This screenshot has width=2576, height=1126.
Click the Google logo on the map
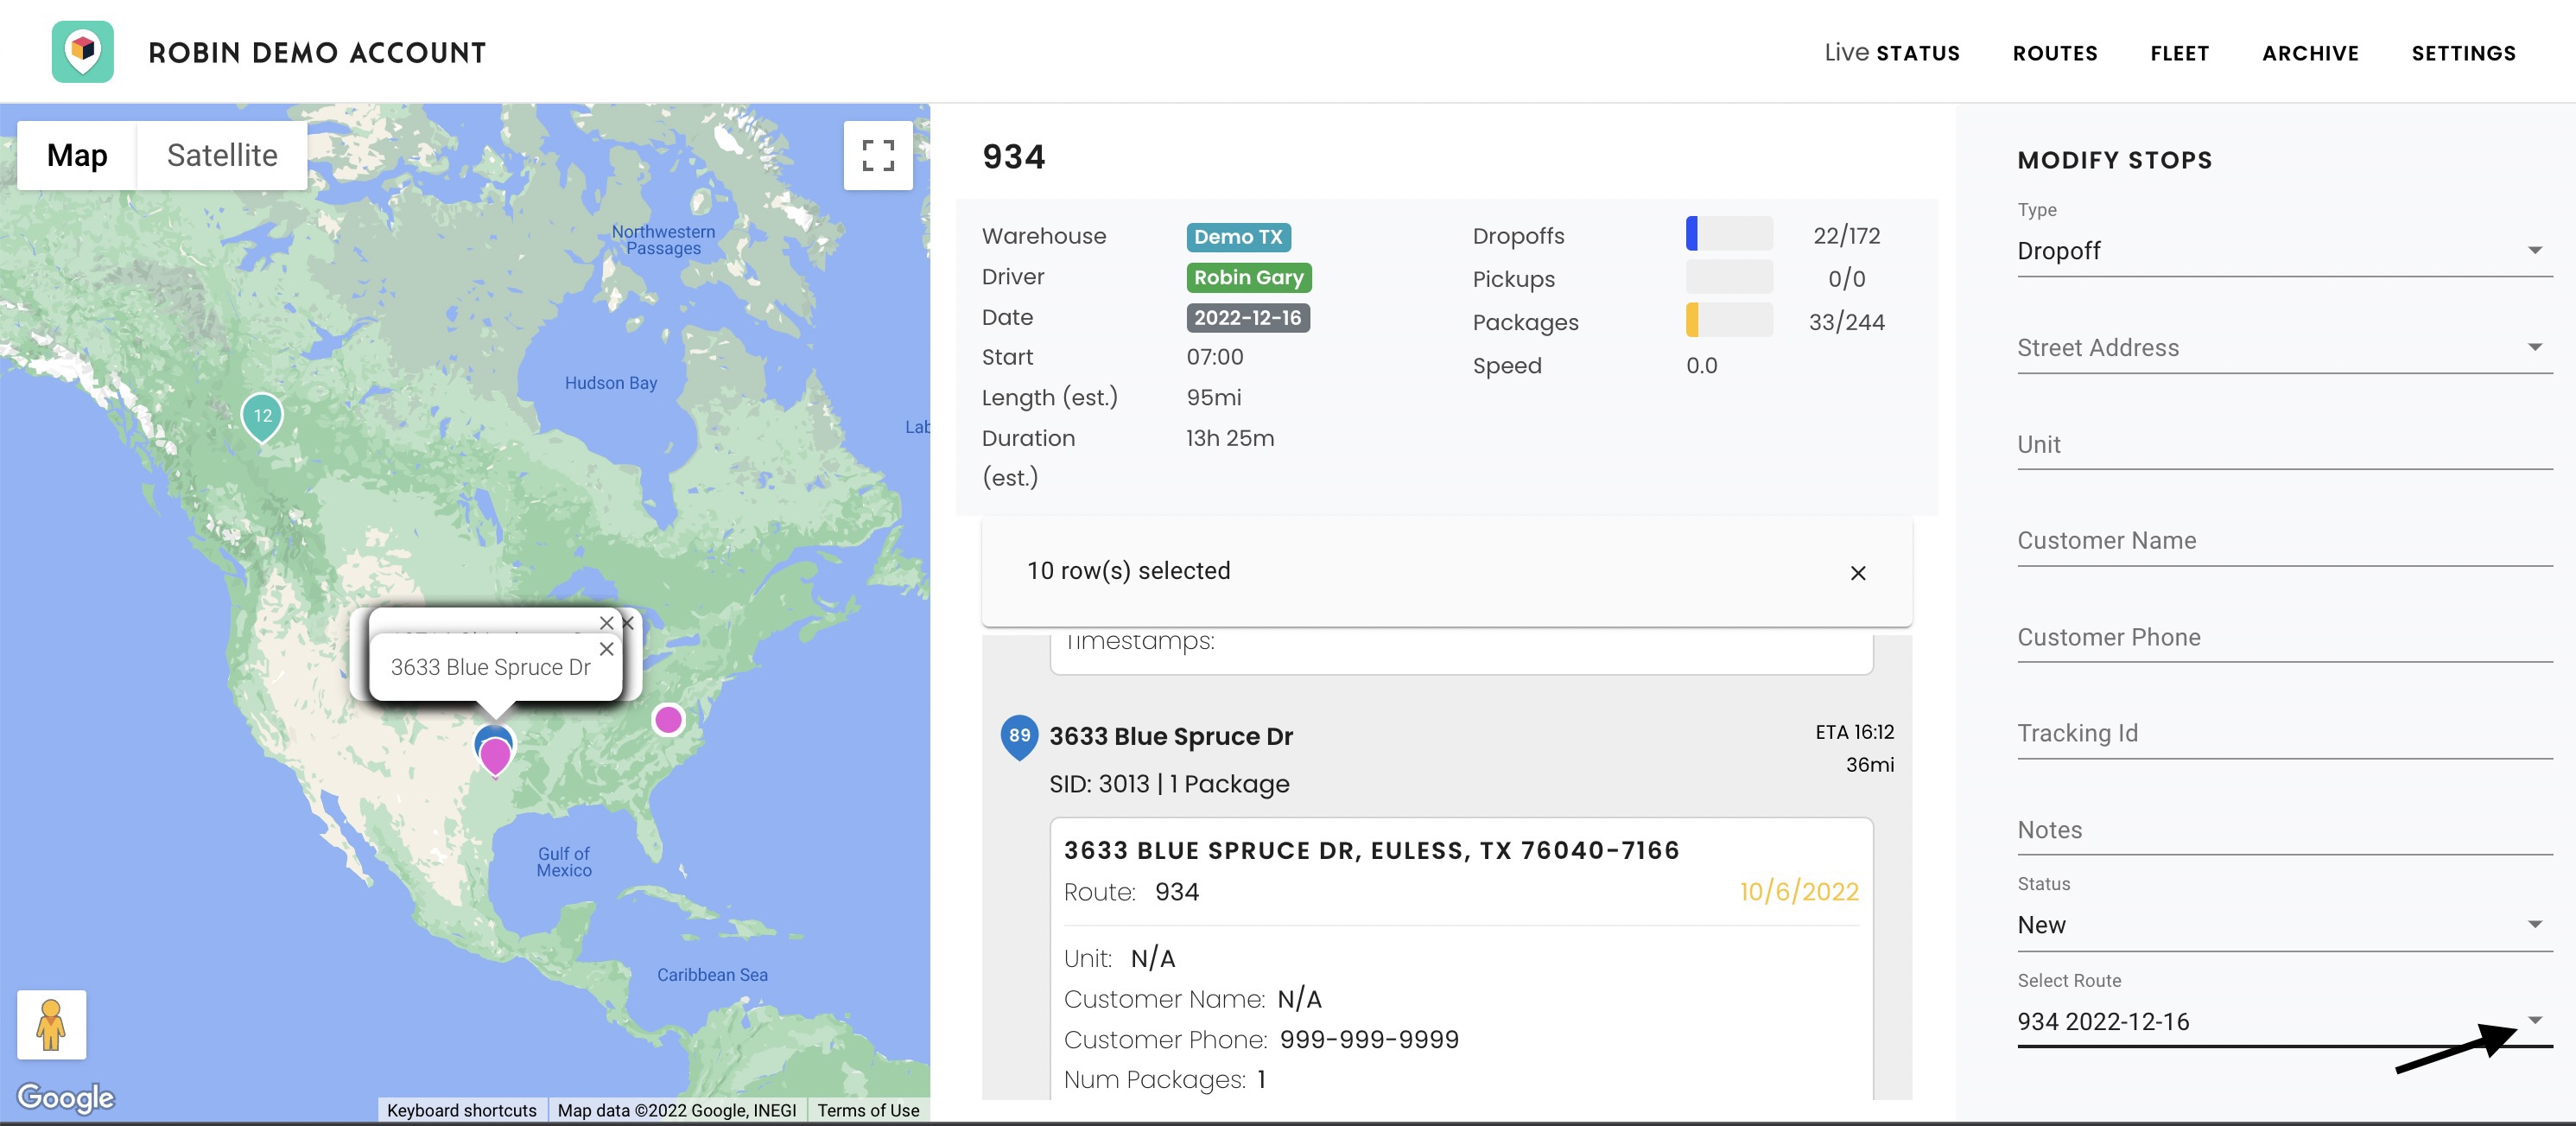(x=66, y=1097)
